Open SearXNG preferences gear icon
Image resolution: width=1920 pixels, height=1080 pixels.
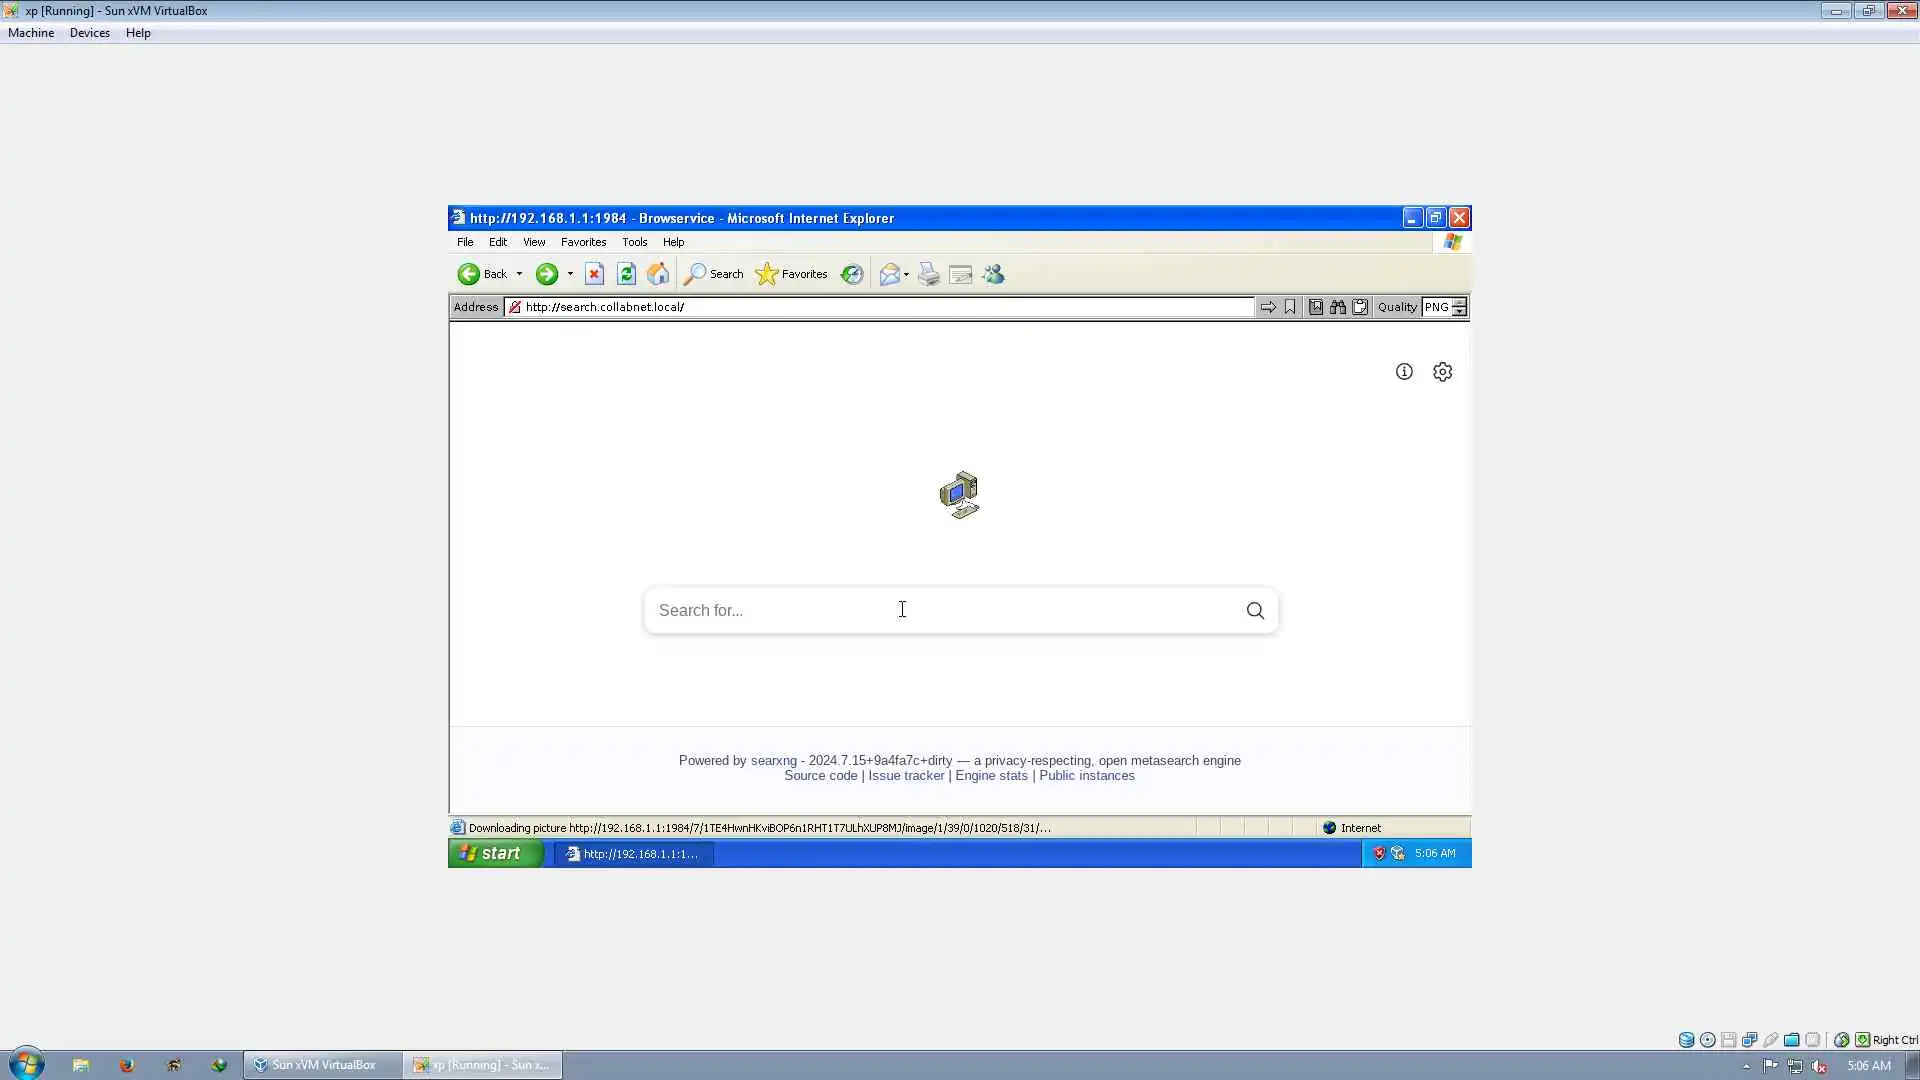point(1442,372)
